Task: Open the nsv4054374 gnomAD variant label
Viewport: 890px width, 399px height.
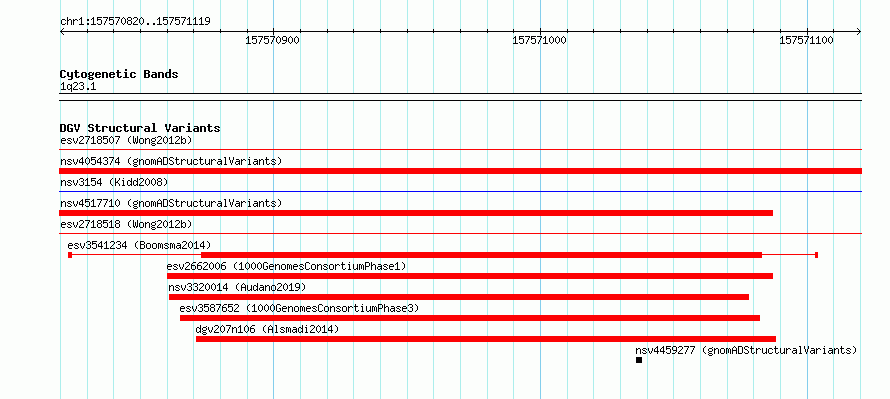Action: [171, 161]
